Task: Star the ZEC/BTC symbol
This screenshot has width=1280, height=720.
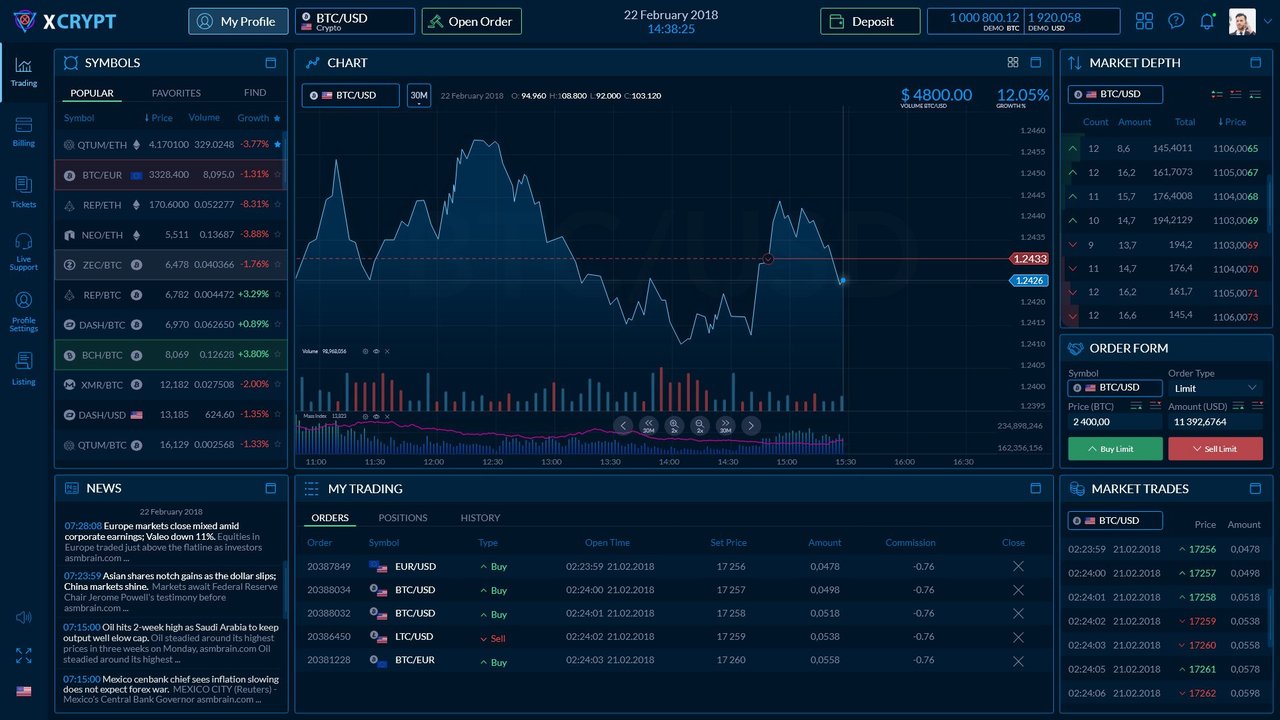Action: [x=278, y=264]
